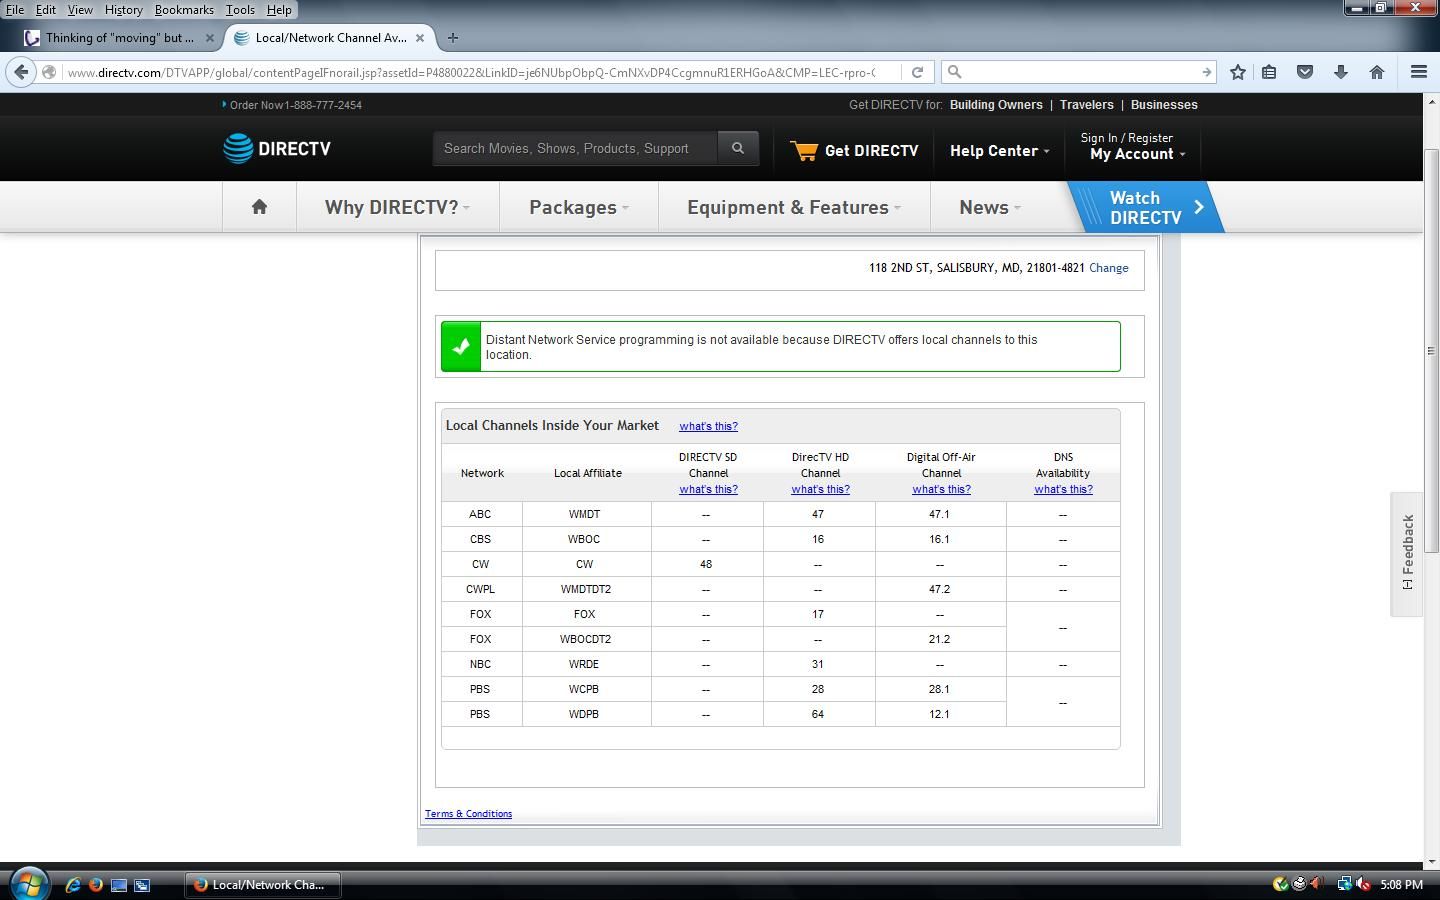The image size is (1440, 900).
Task: Open the File menu
Action: point(15,9)
